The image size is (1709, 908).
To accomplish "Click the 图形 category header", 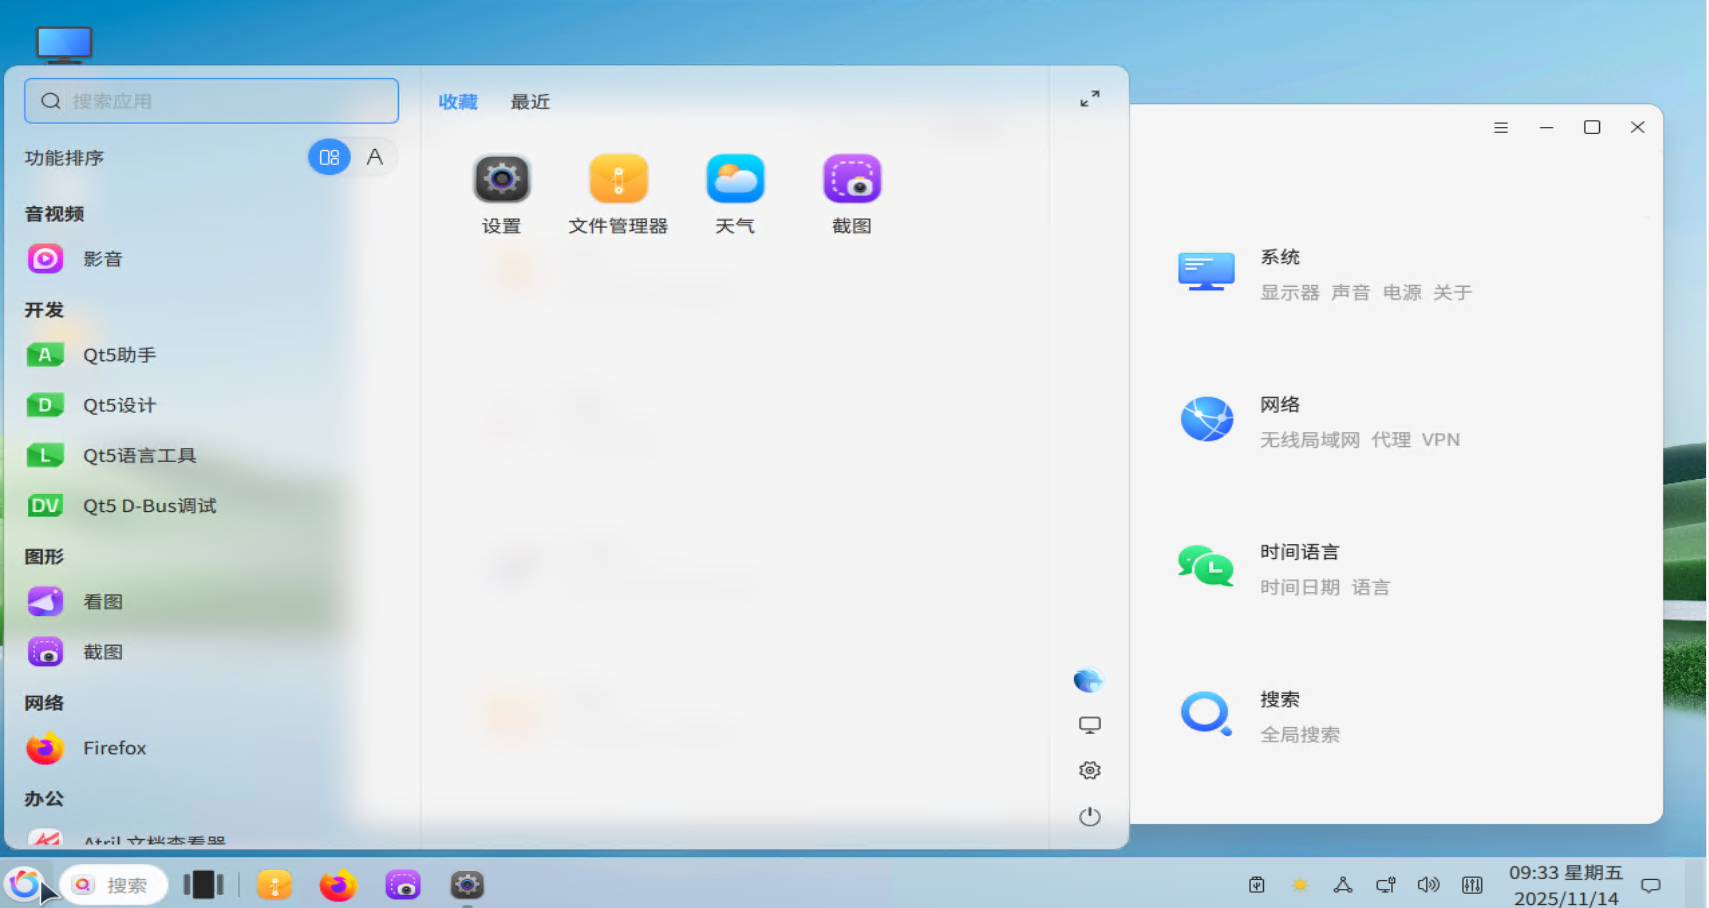I will tap(44, 557).
